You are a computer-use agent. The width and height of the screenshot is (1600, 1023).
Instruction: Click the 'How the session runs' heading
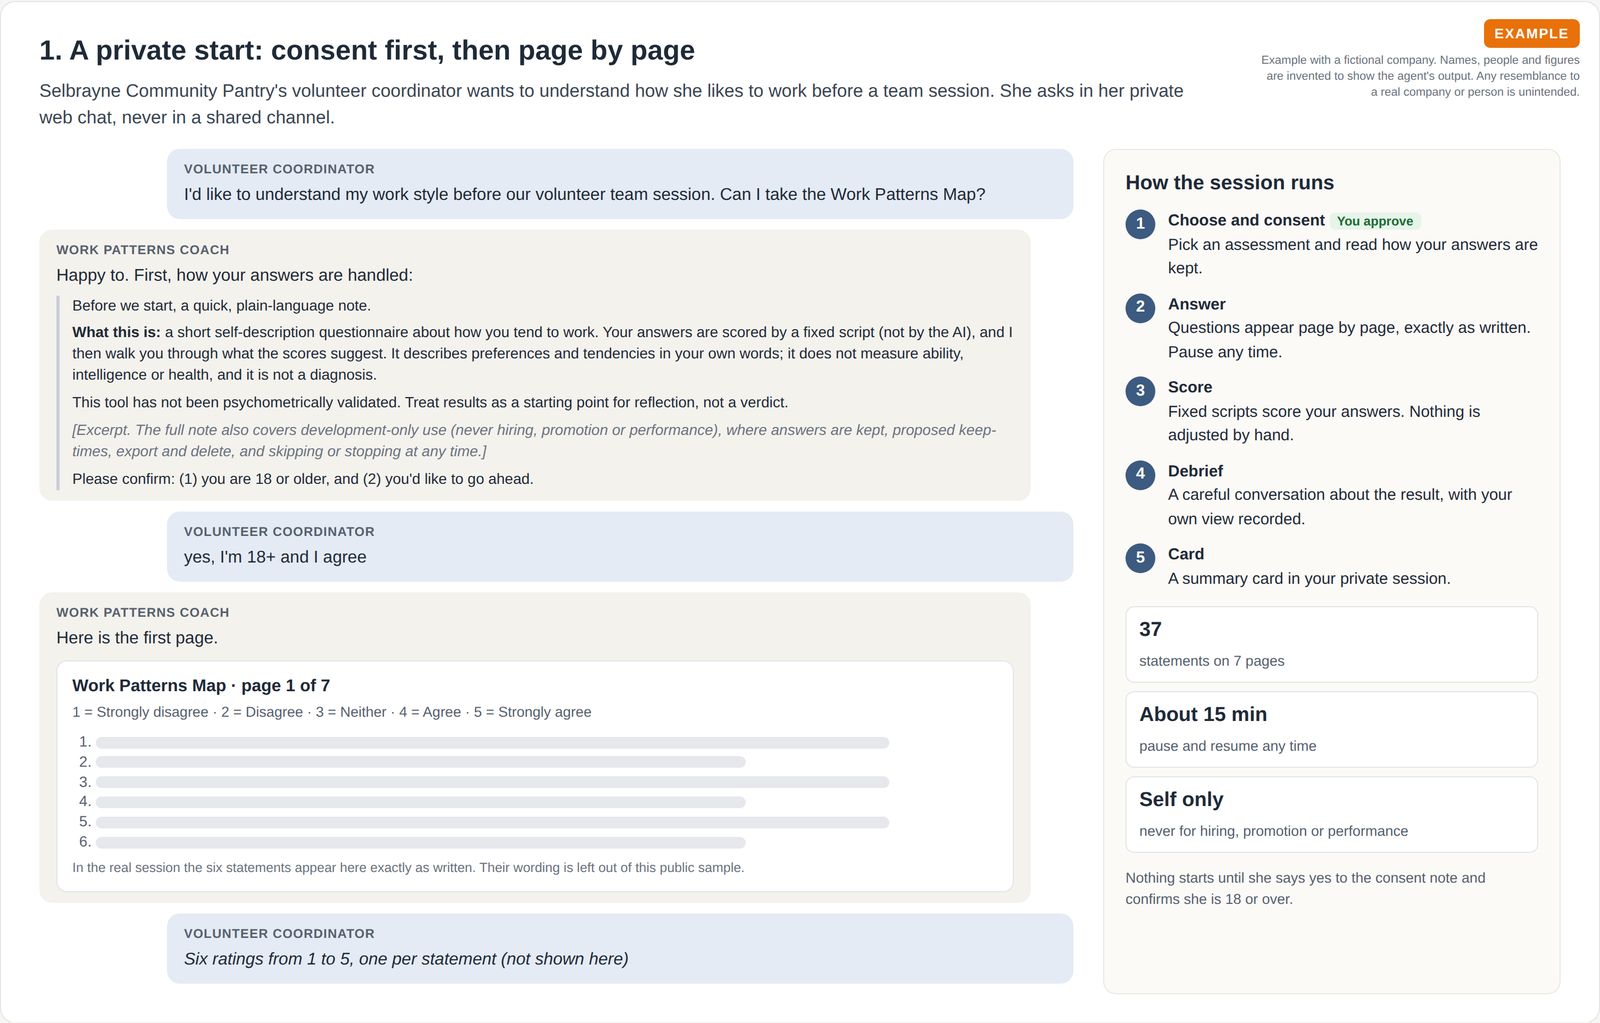(x=1229, y=182)
